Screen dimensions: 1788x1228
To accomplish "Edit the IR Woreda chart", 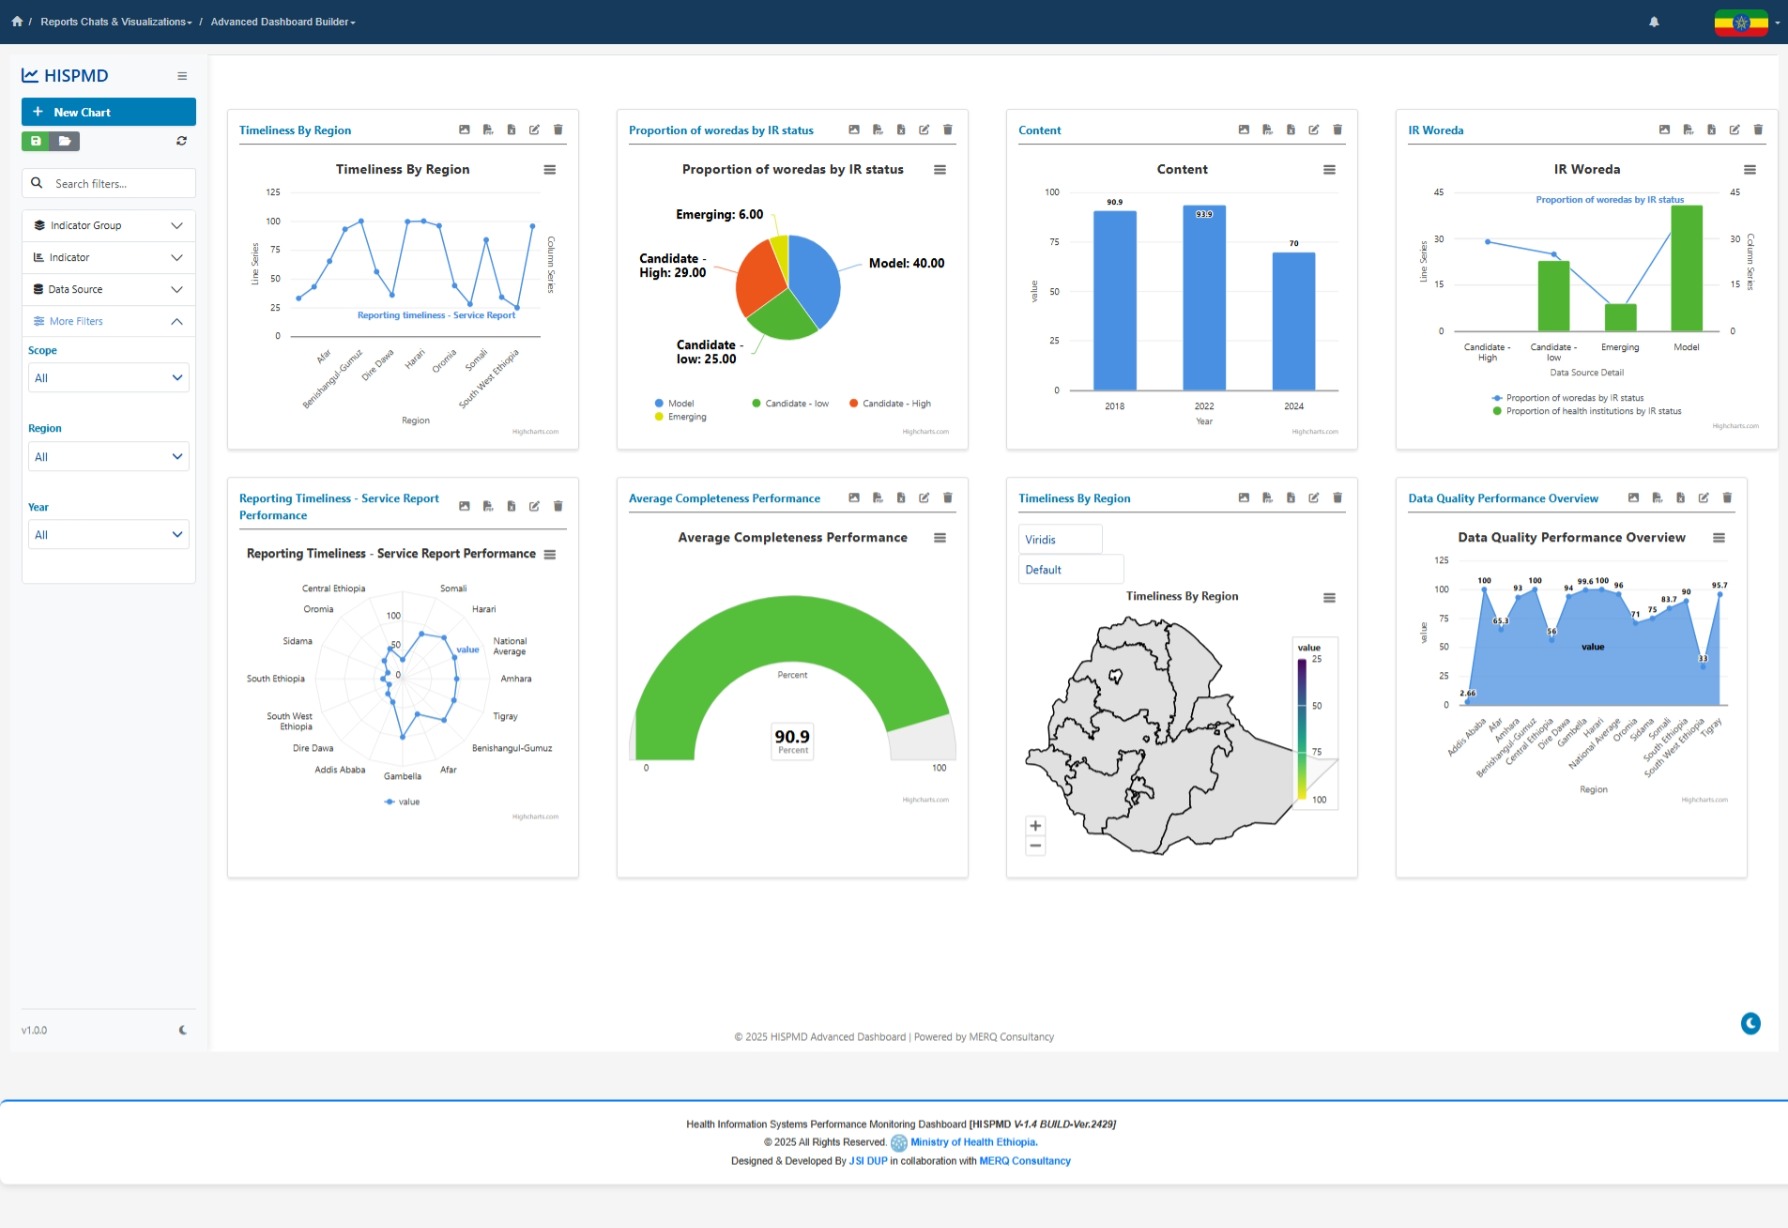I will 1734,130.
